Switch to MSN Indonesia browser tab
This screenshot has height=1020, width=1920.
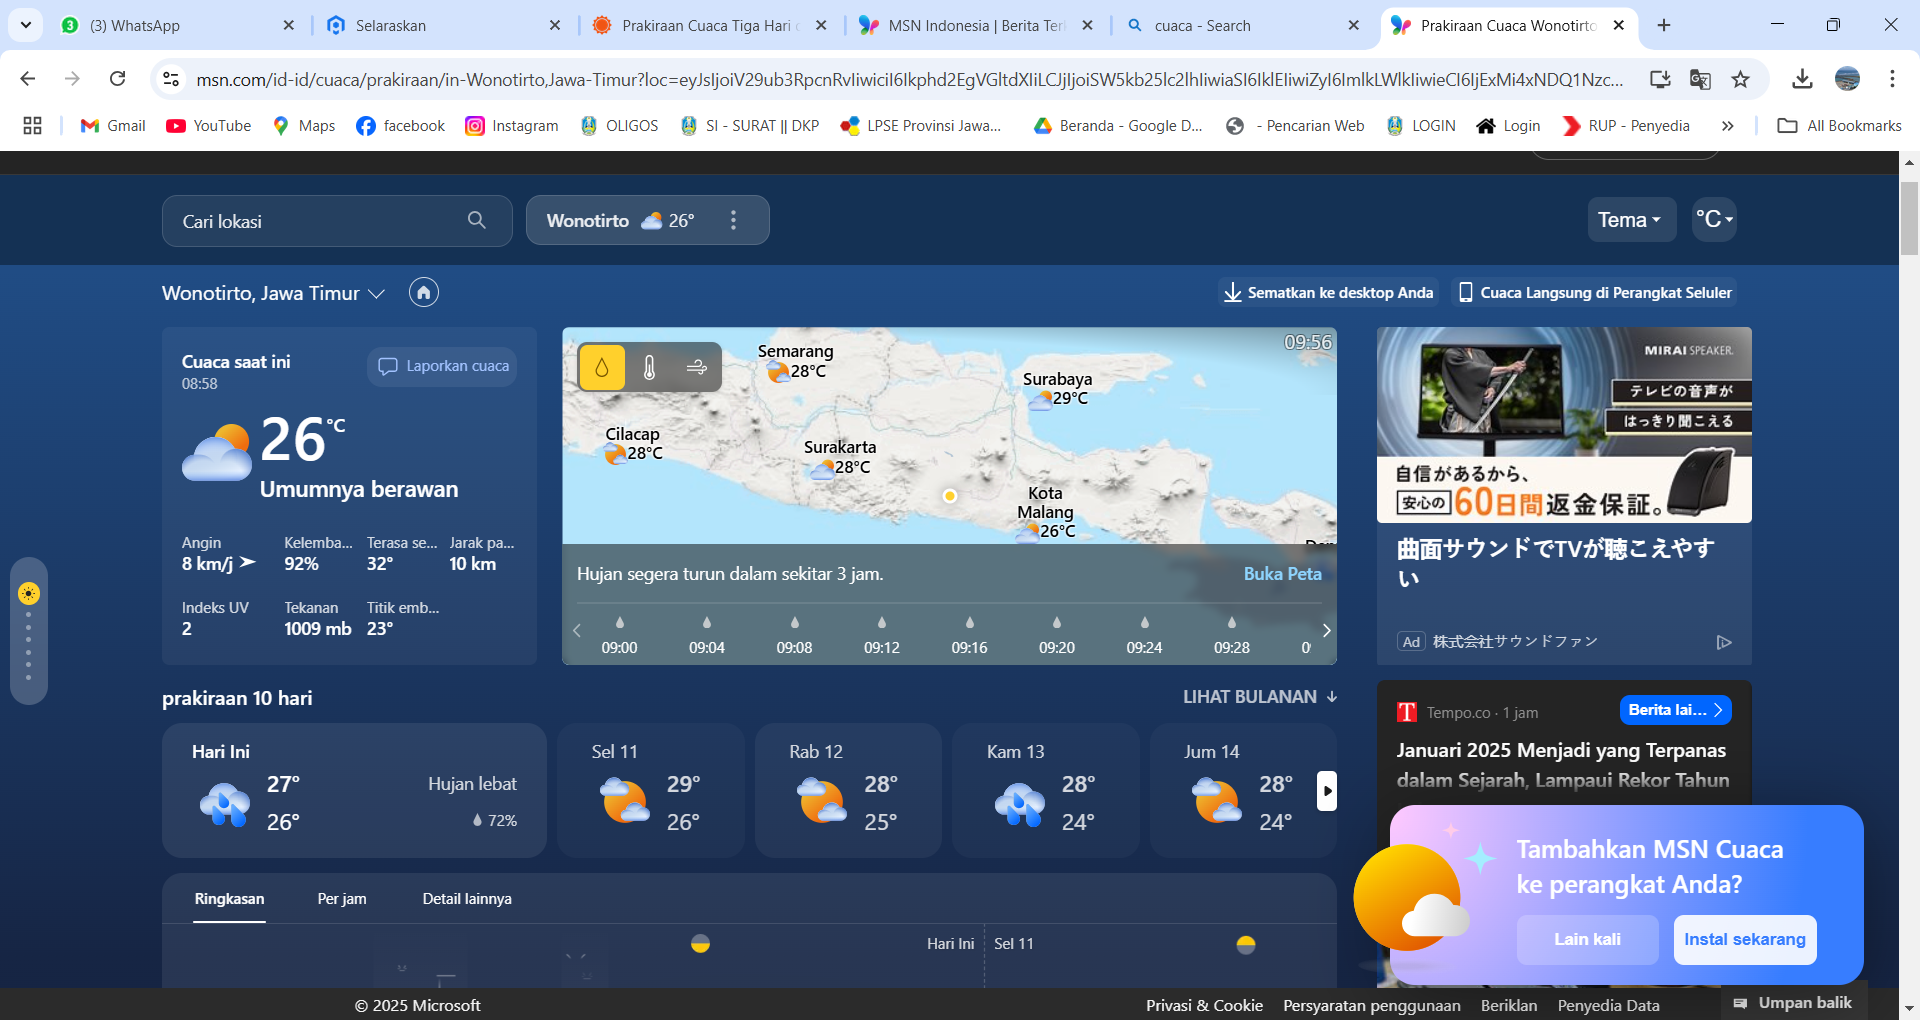pos(976,25)
